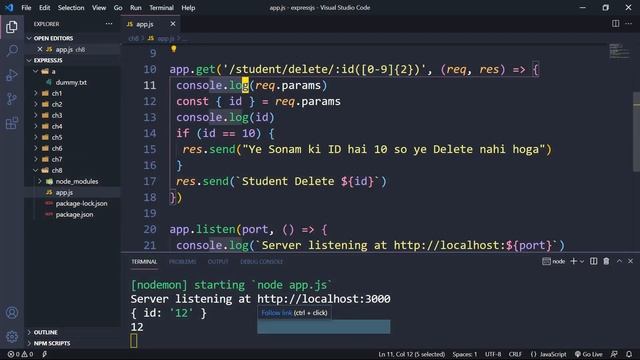
Task: Switch to the Problems panel tab
Action: pyautogui.click(x=182, y=262)
